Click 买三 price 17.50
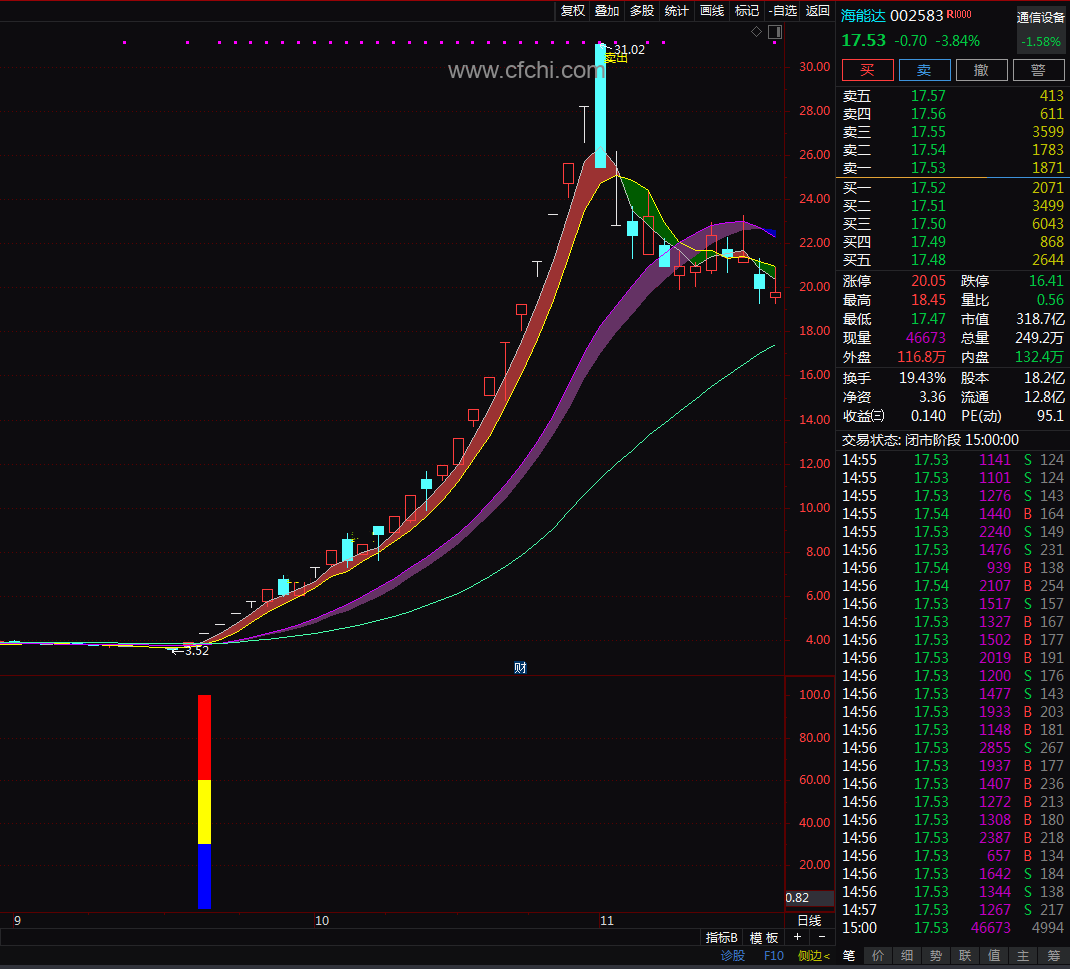1070x969 pixels. [x=929, y=224]
